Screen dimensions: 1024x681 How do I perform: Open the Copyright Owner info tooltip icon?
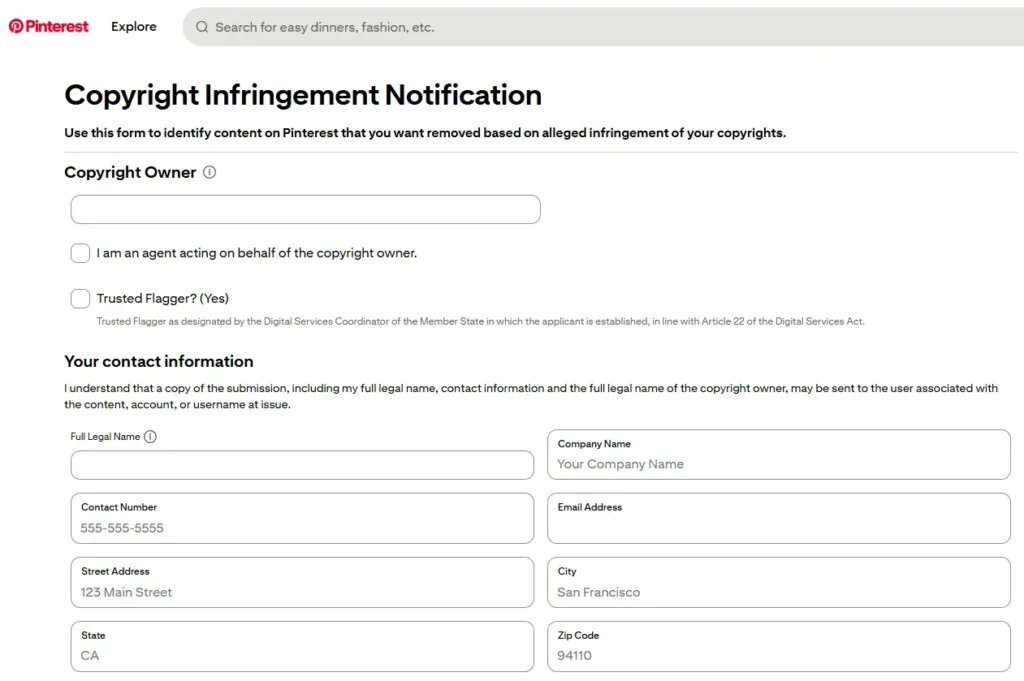pos(210,172)
